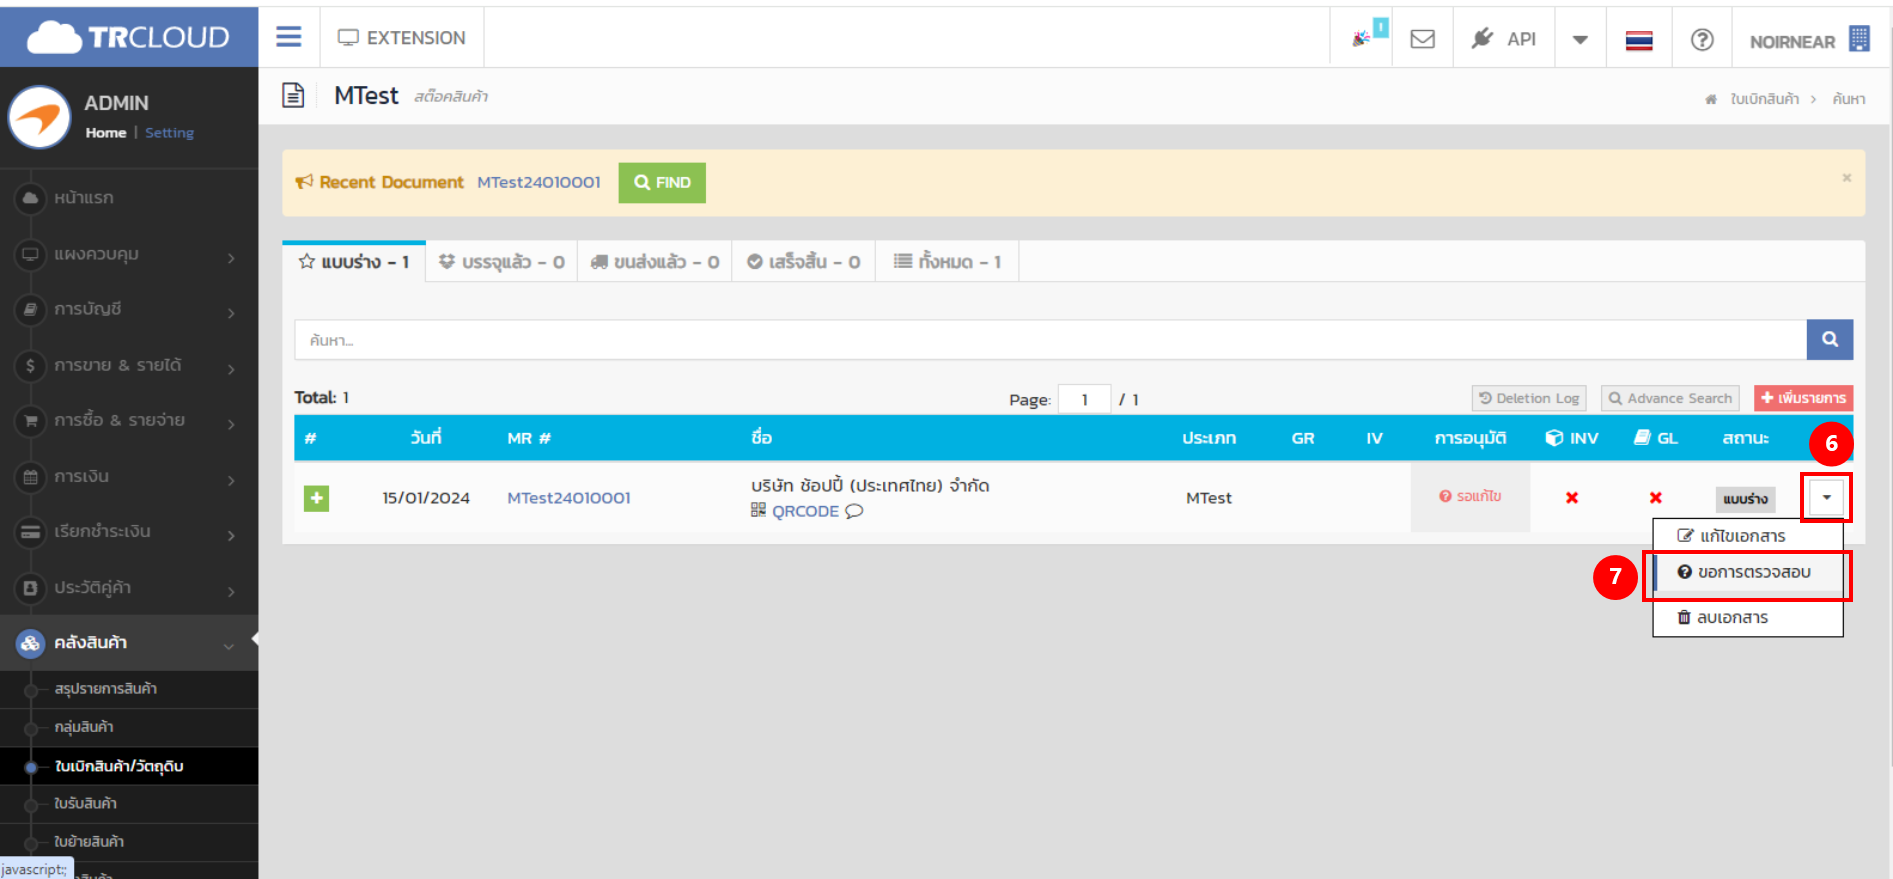This screenshot has width=1893, height=879.
Task: Open the EXTENSION menu
Action: pyautogui.click(x=402, y=38)
